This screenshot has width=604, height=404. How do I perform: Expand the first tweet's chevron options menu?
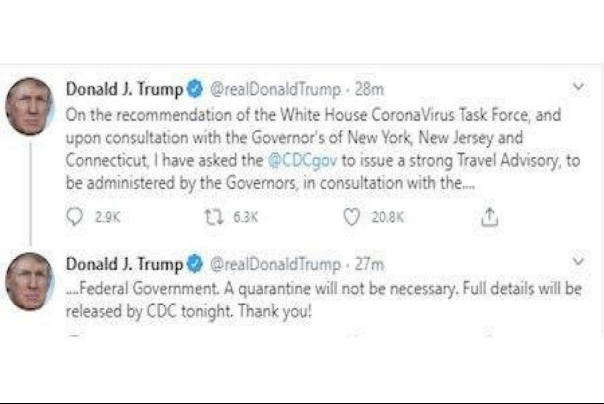click(x=577, y=86)
